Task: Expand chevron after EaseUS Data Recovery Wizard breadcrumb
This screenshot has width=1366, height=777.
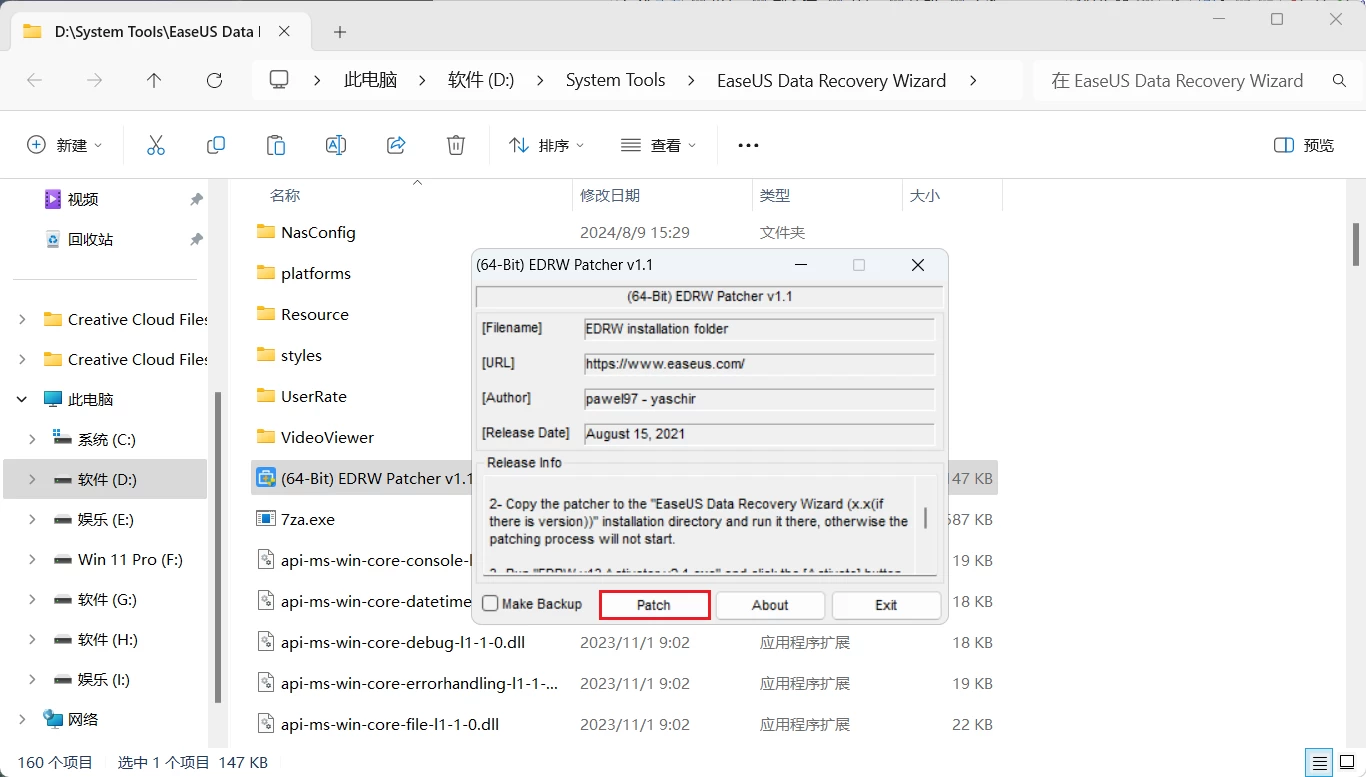Action: 973,81
